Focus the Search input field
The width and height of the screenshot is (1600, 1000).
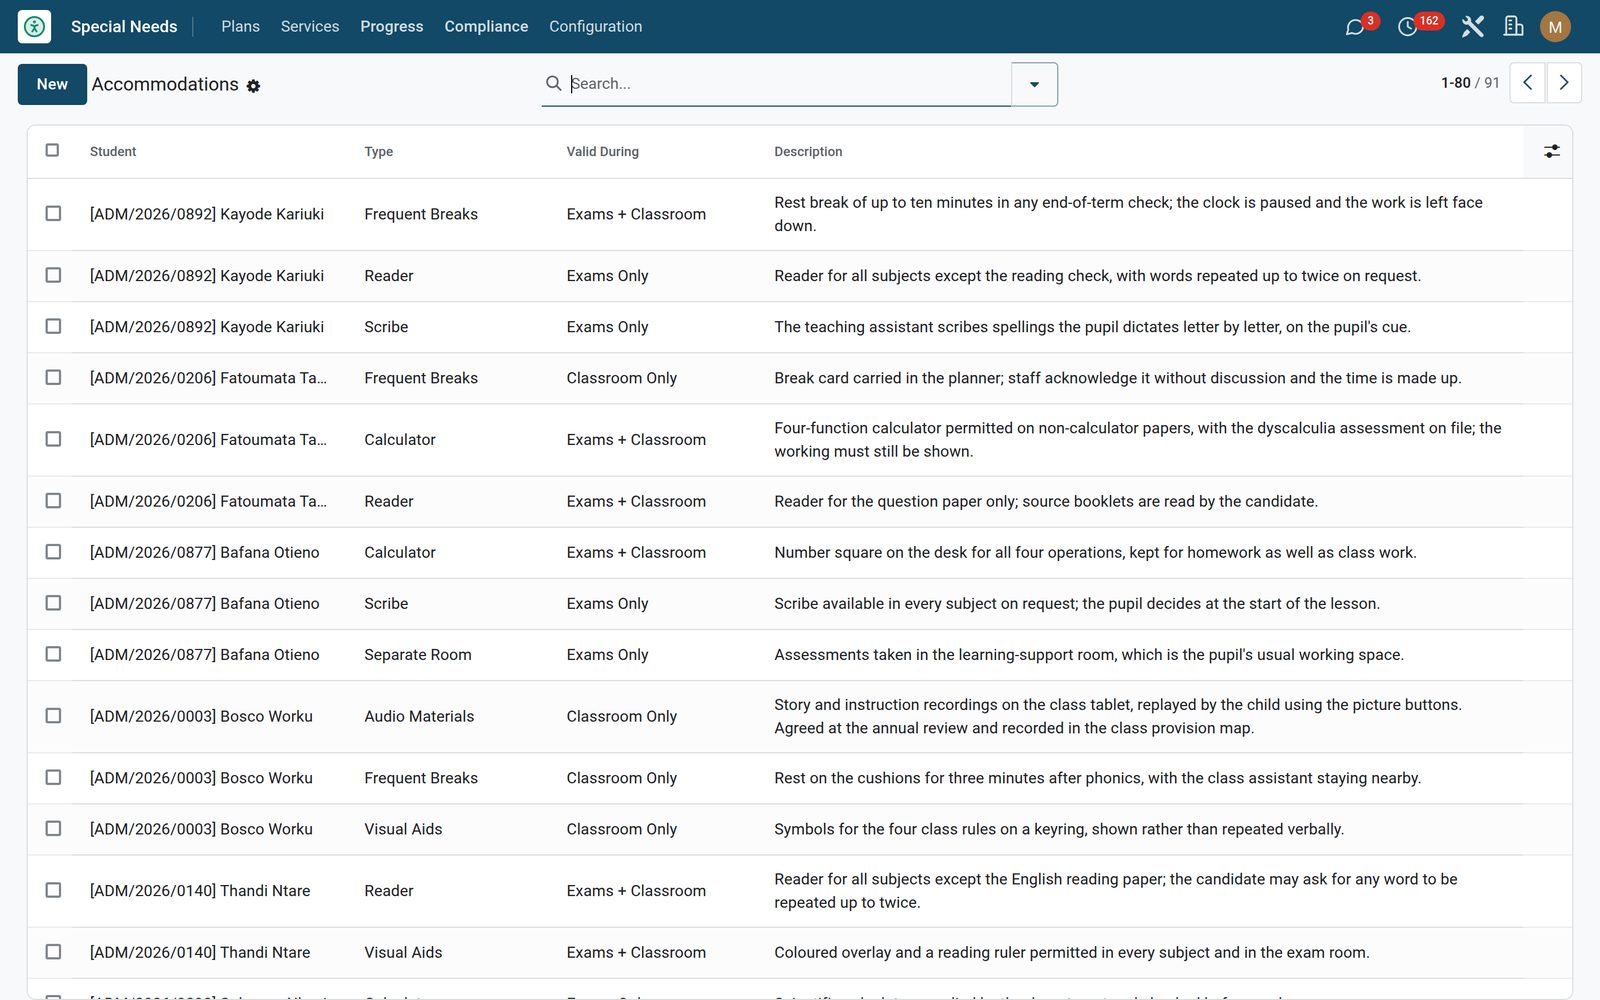[x=788, y=83]
